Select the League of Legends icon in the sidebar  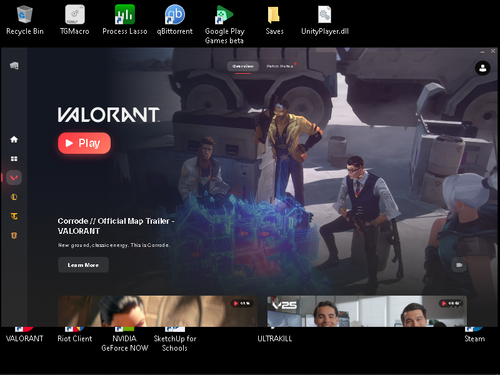(14, 197)
